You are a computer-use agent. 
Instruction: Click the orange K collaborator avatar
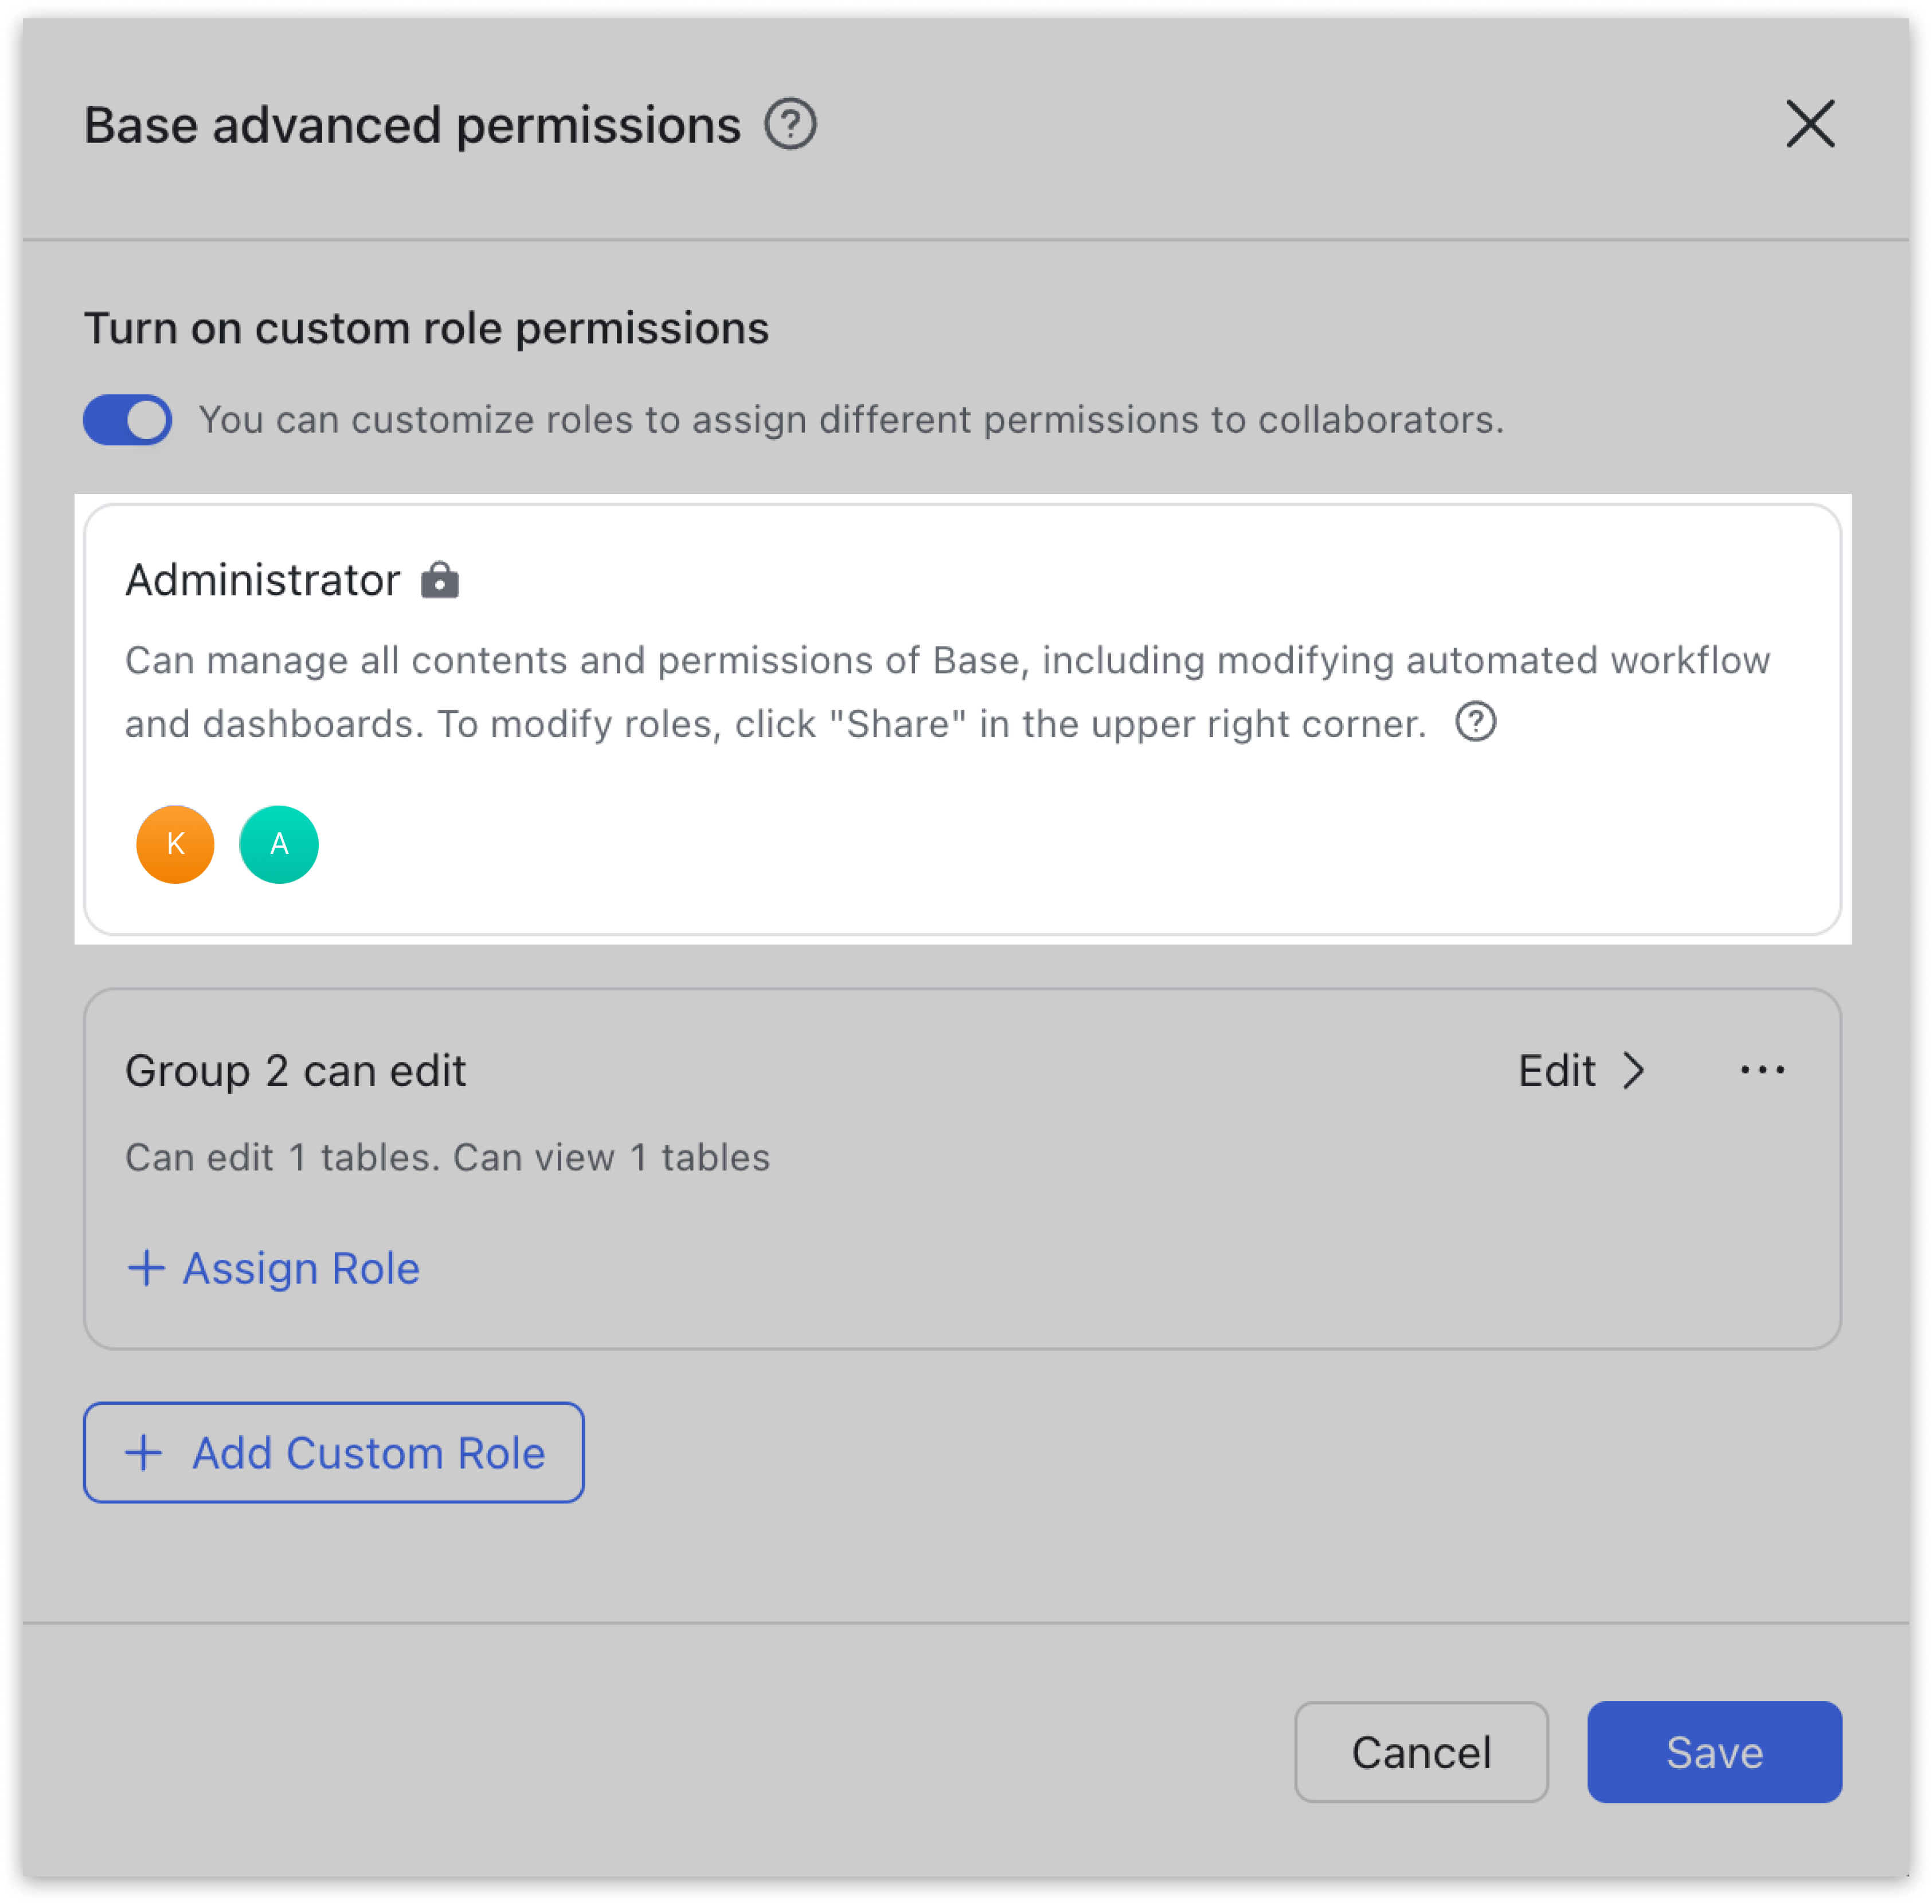pyautogui.click(x=174, y=844)
